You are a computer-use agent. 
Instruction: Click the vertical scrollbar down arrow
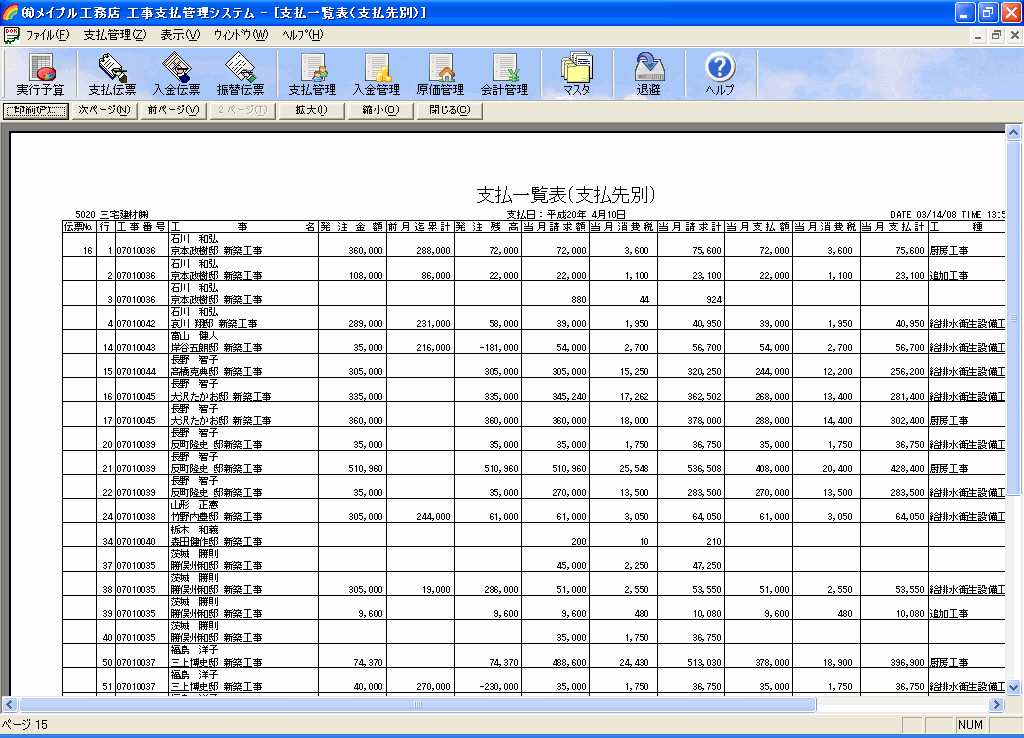pyautogui.click(x=1013, y=687)
